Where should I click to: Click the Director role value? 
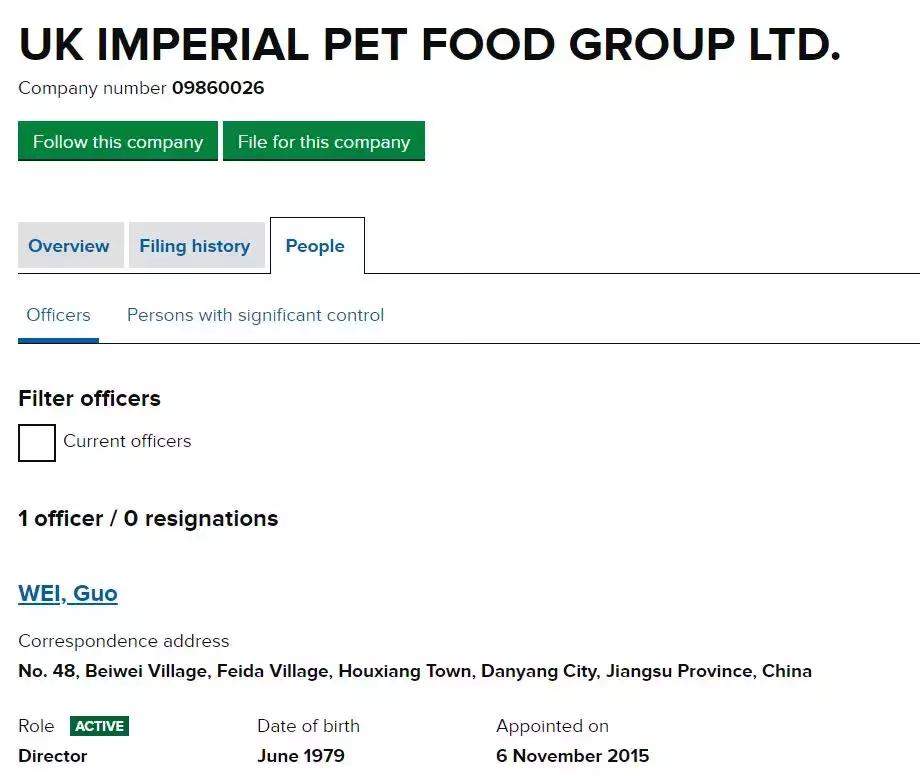[x=53, y=756]
